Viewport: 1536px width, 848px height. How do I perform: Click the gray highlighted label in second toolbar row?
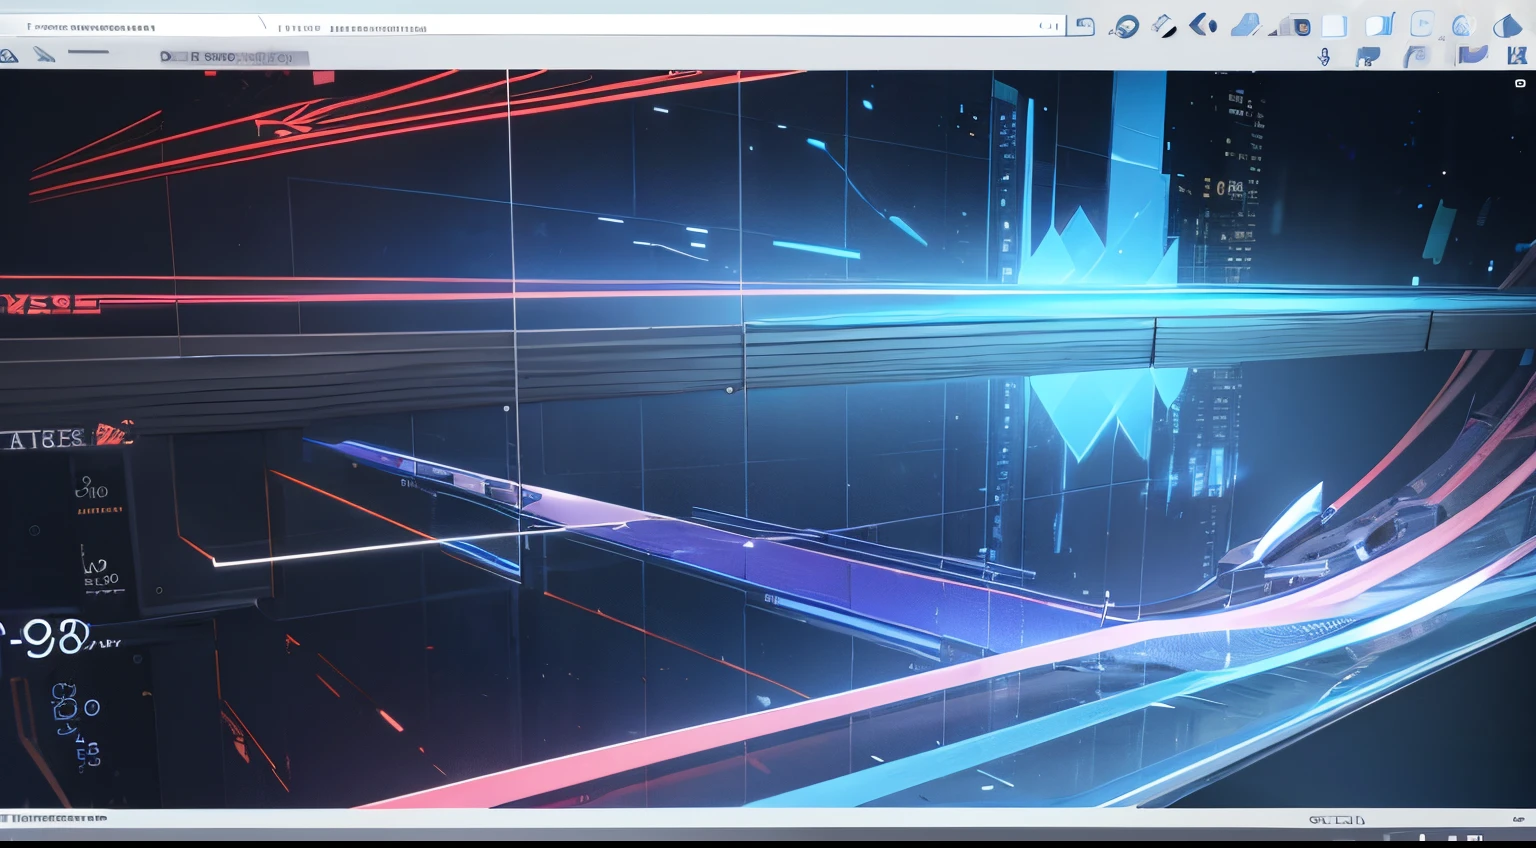click(x=235, y=57)
